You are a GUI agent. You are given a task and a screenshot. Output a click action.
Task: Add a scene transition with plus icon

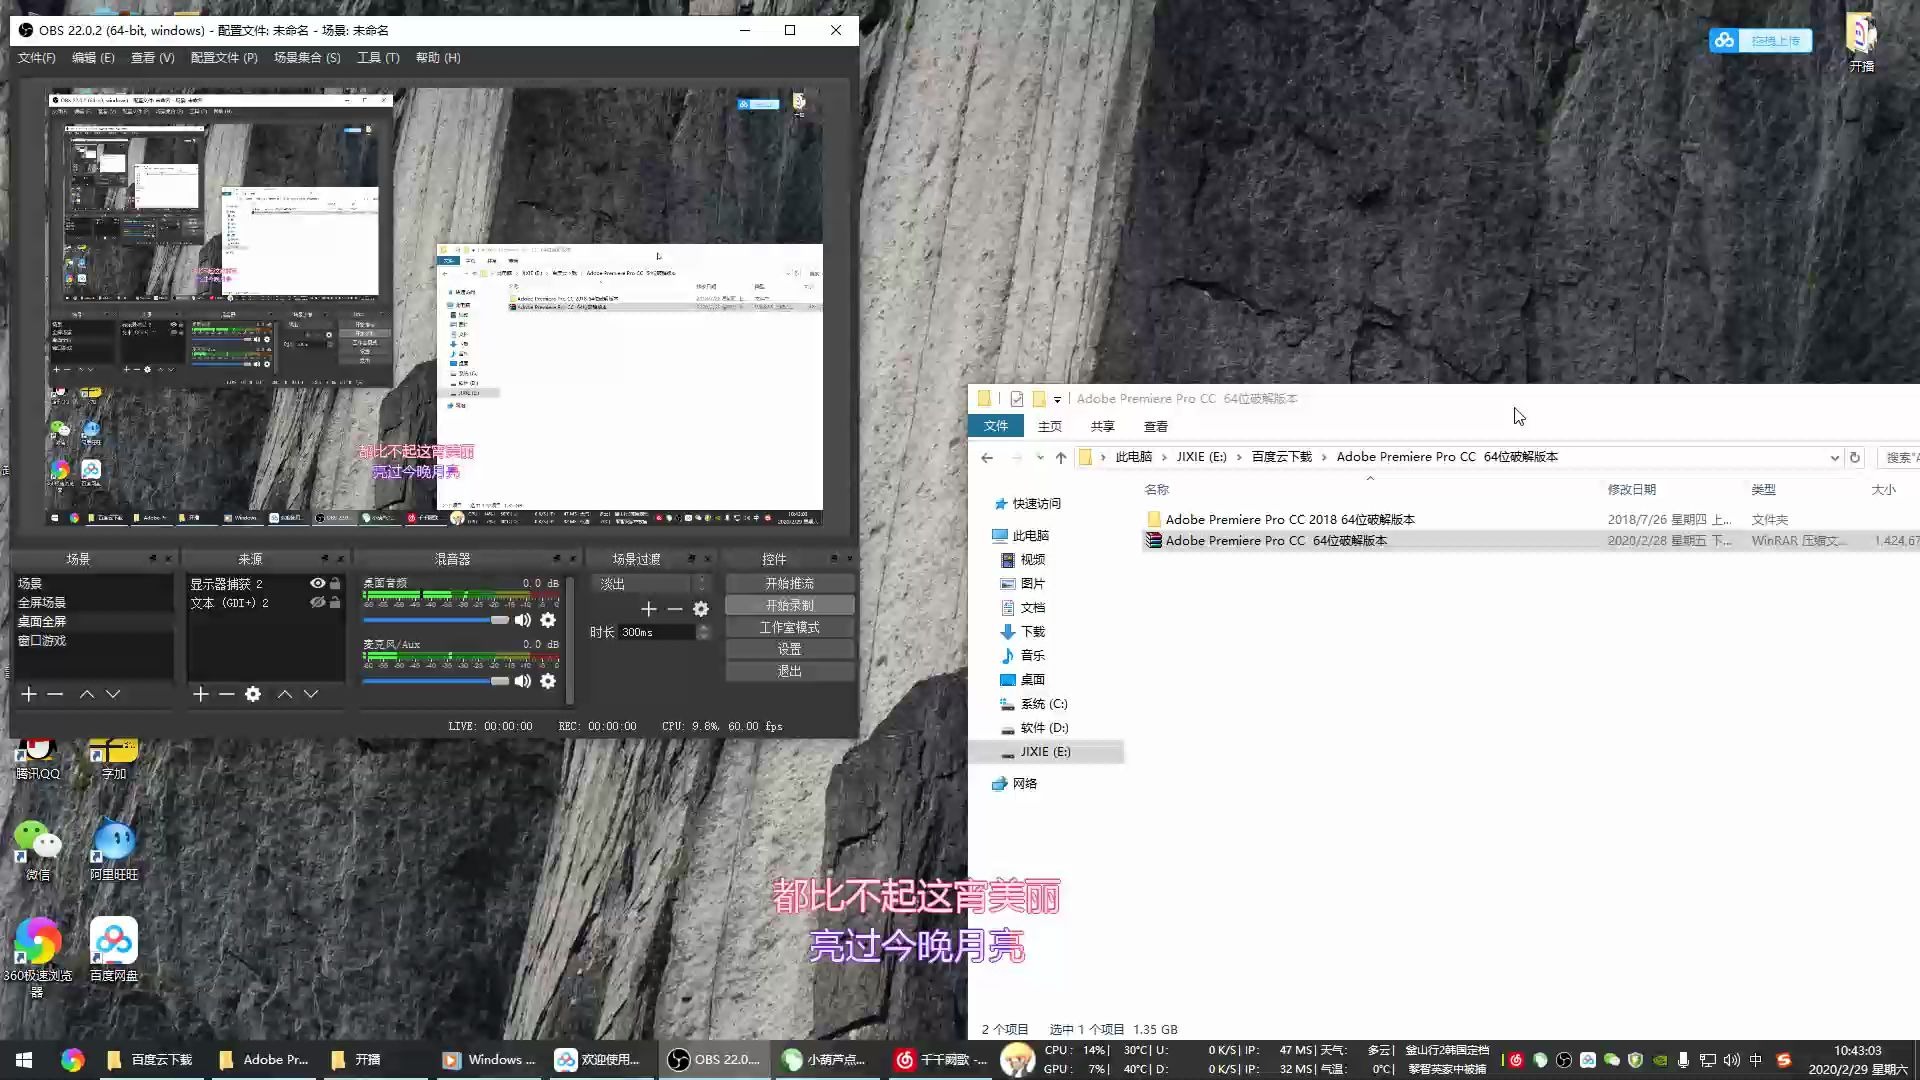[x=649, y=609]
